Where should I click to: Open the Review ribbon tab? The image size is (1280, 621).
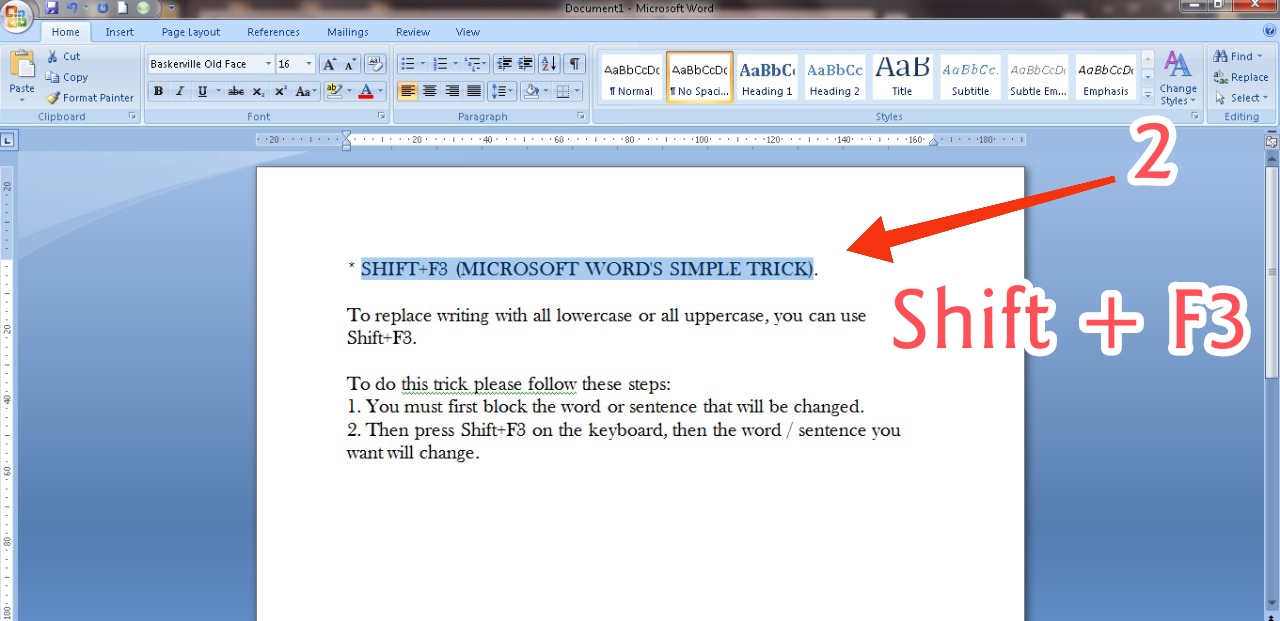413,32
